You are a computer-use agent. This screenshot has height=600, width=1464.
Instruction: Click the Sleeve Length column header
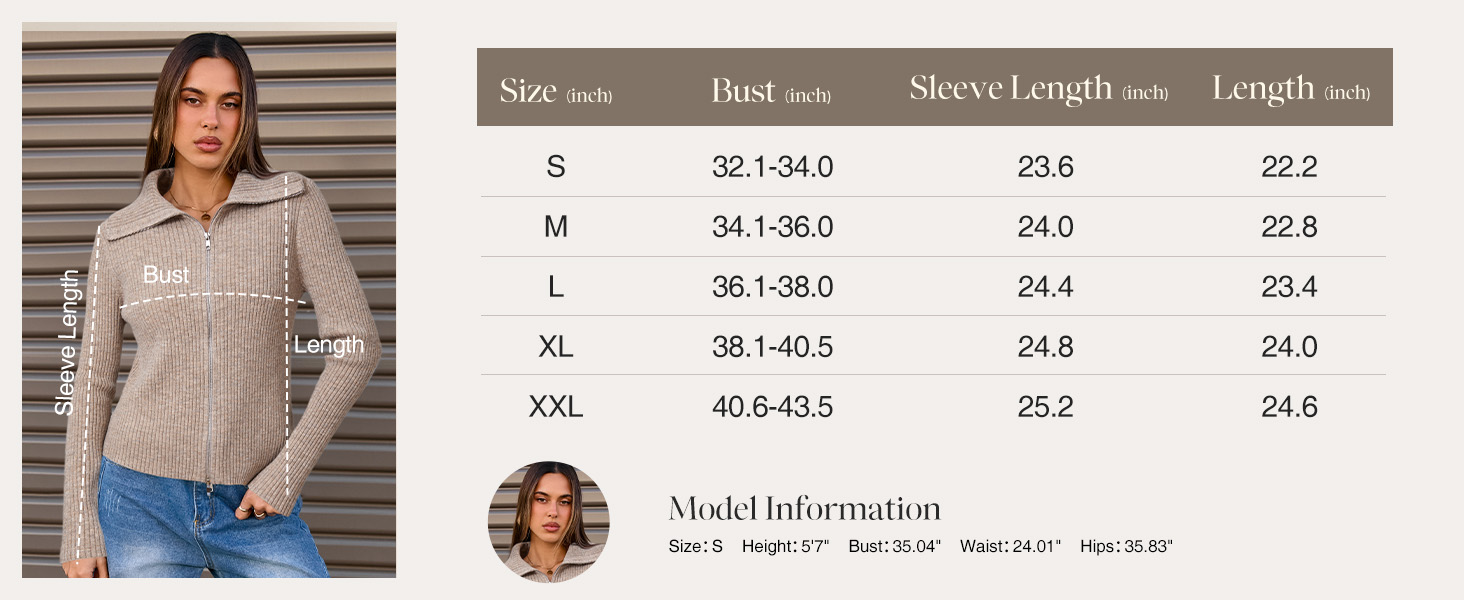(1038, 89)
